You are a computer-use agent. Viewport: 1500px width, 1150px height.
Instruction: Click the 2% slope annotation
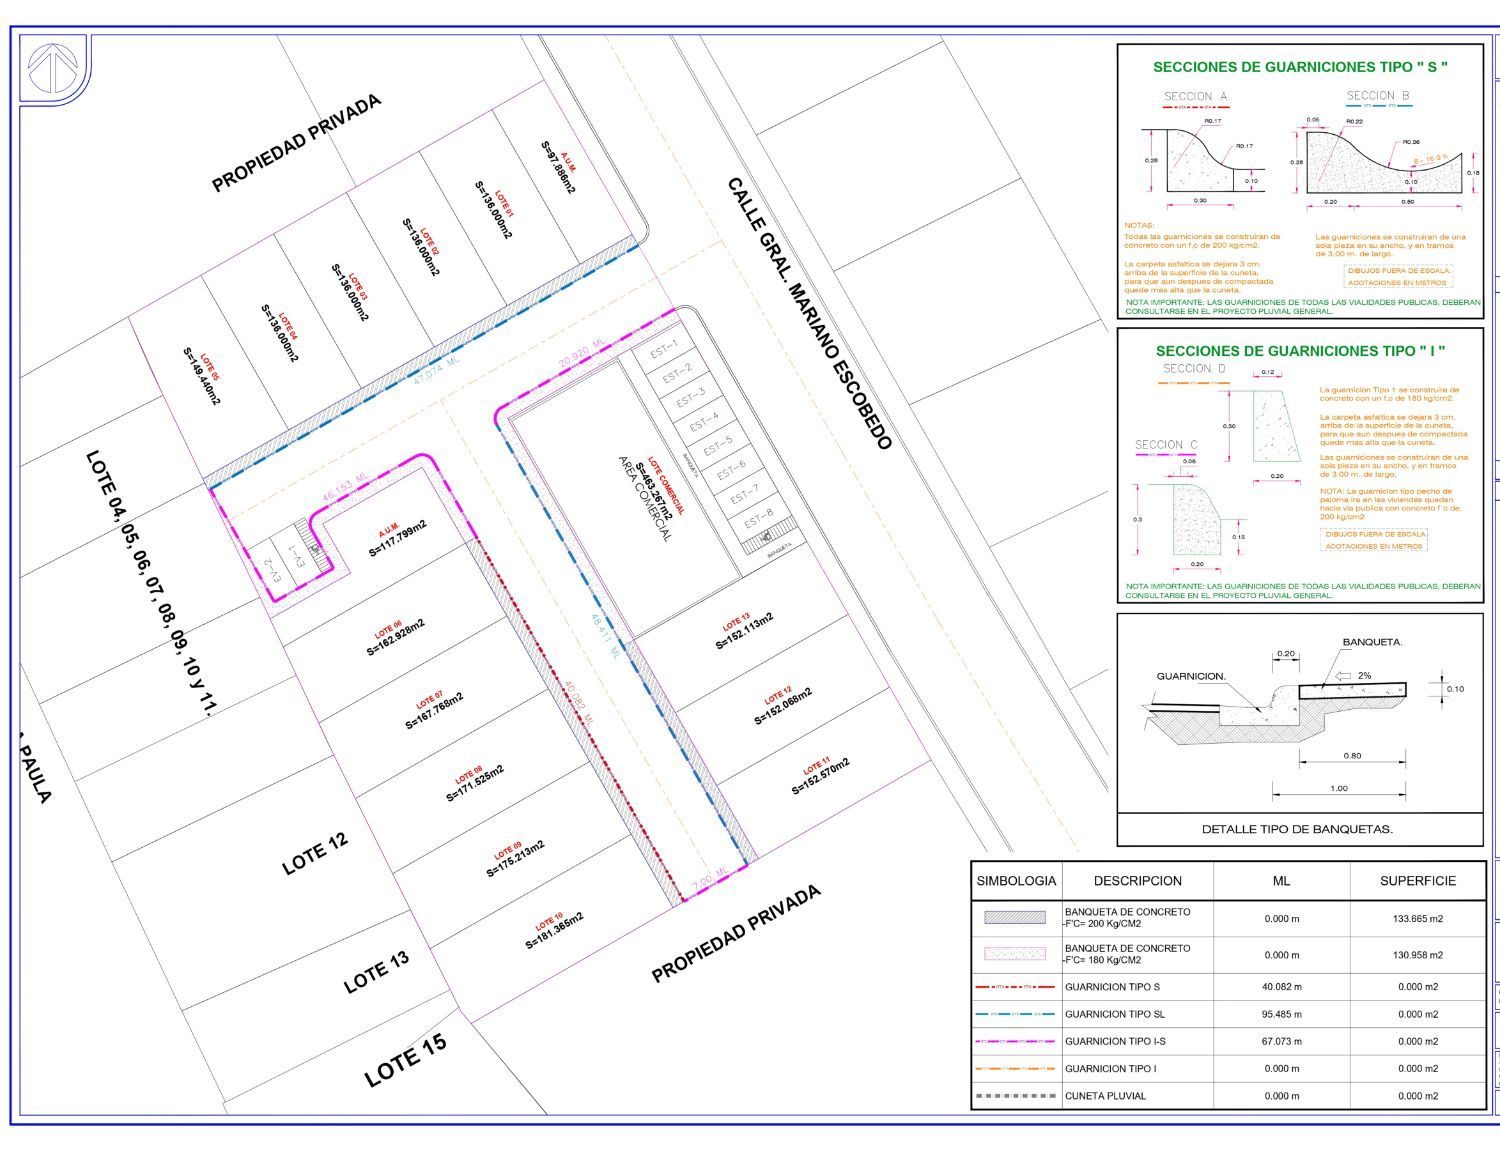point(1364,676)
